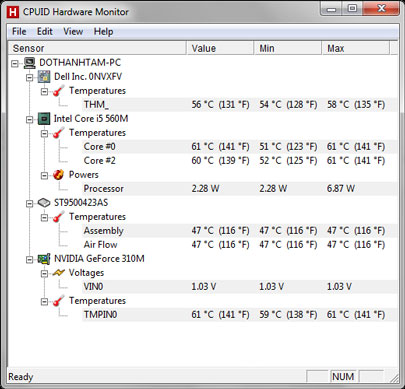Collapse Temperatures under NVIDIA GeForce 310M

click(x=44, y=301)
